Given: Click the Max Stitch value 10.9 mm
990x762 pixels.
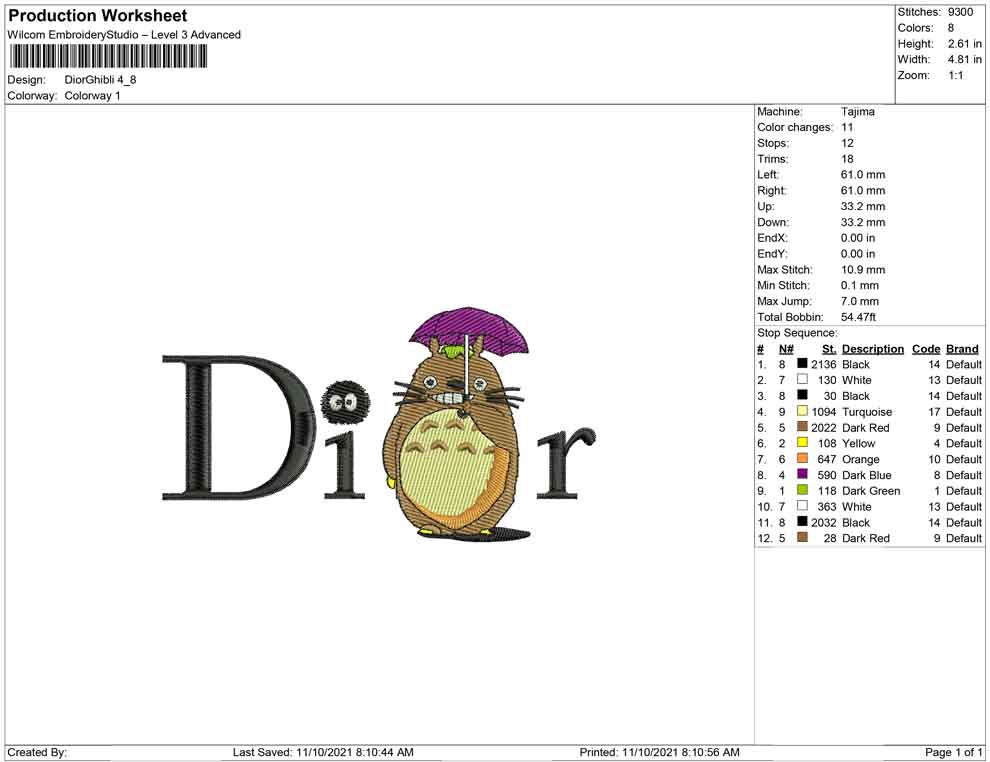Looking at the screenshot, I should 863,270.
